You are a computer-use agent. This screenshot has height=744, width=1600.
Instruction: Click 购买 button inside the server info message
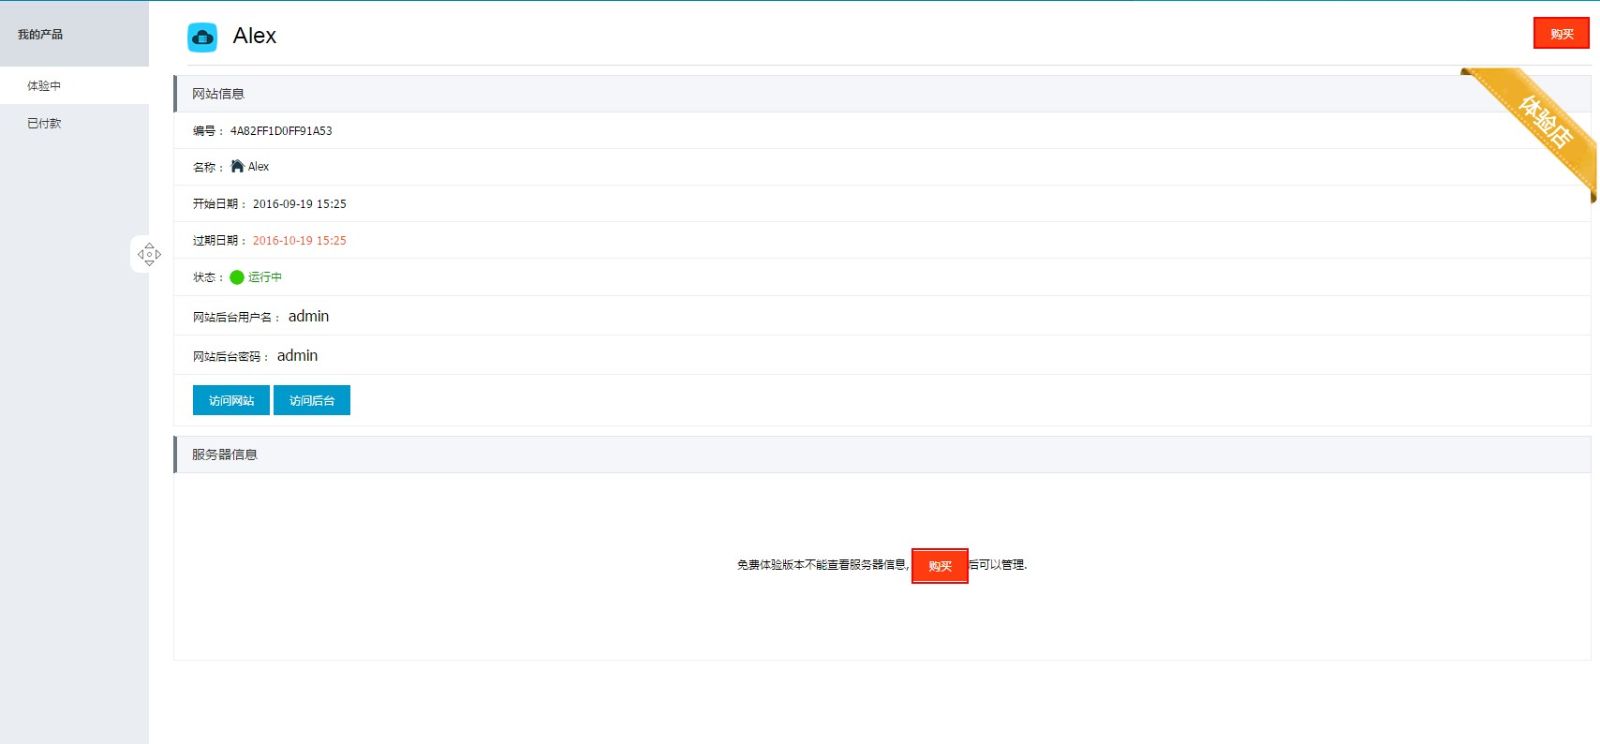939,566
